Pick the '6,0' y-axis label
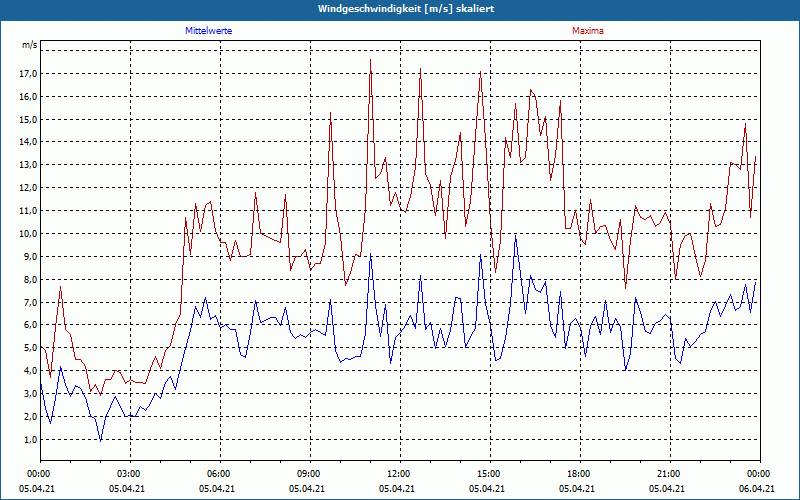The image size is (800, 500). (x=31, y=325)
